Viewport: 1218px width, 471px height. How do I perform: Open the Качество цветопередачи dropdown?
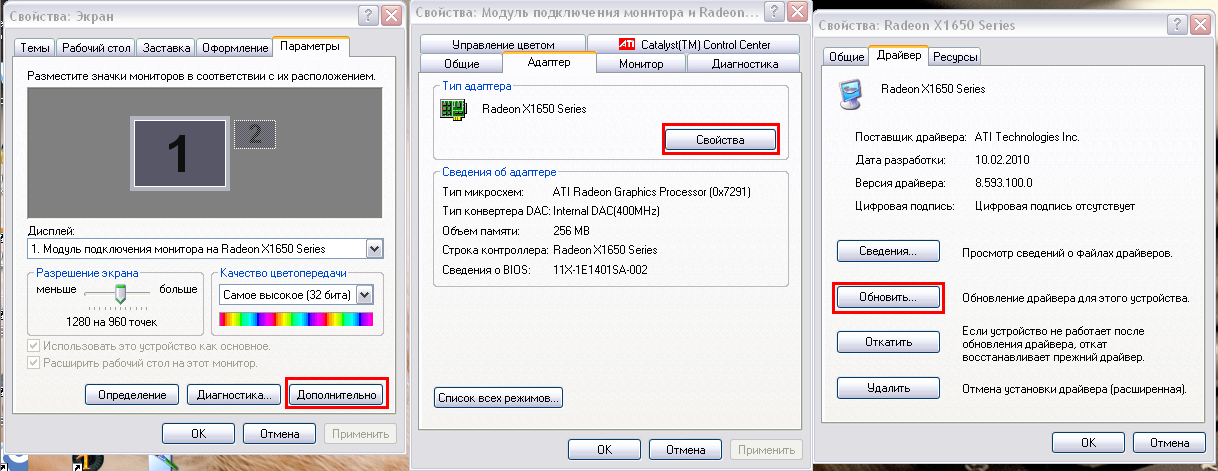364,295
